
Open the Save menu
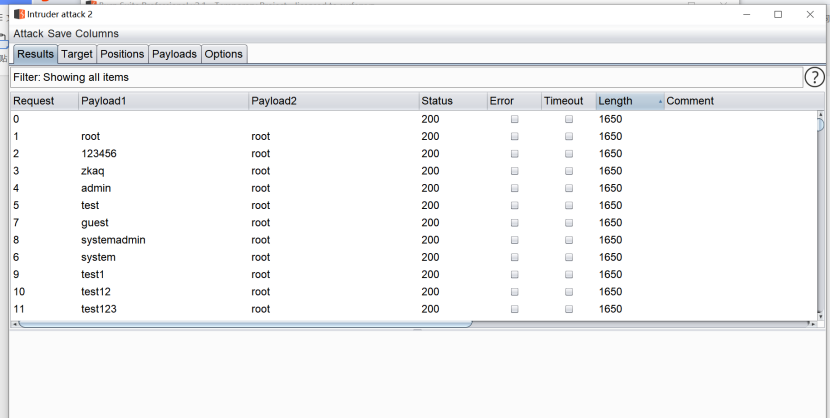pos(60,34)
